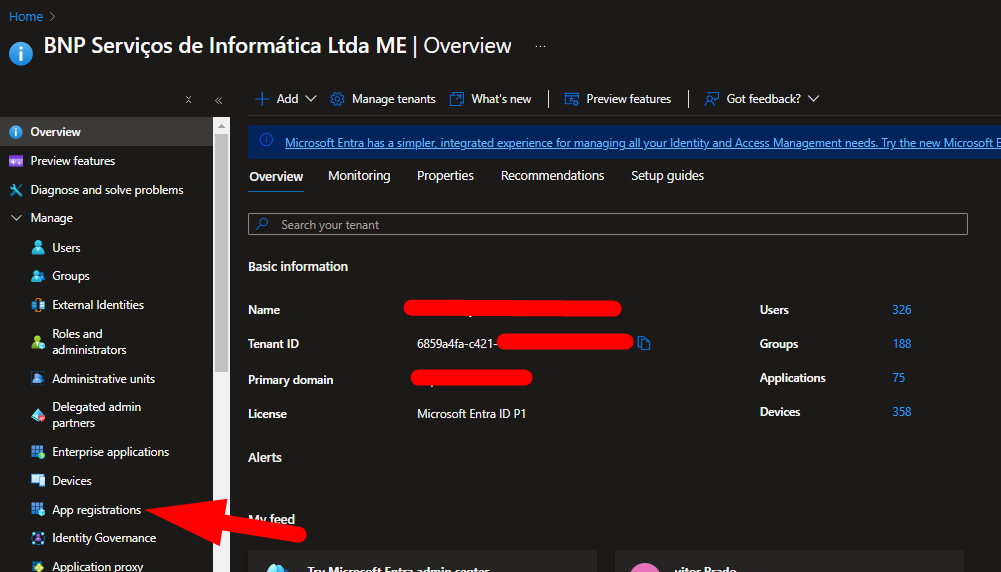Open External Identities via its icon

coord(38,305)
